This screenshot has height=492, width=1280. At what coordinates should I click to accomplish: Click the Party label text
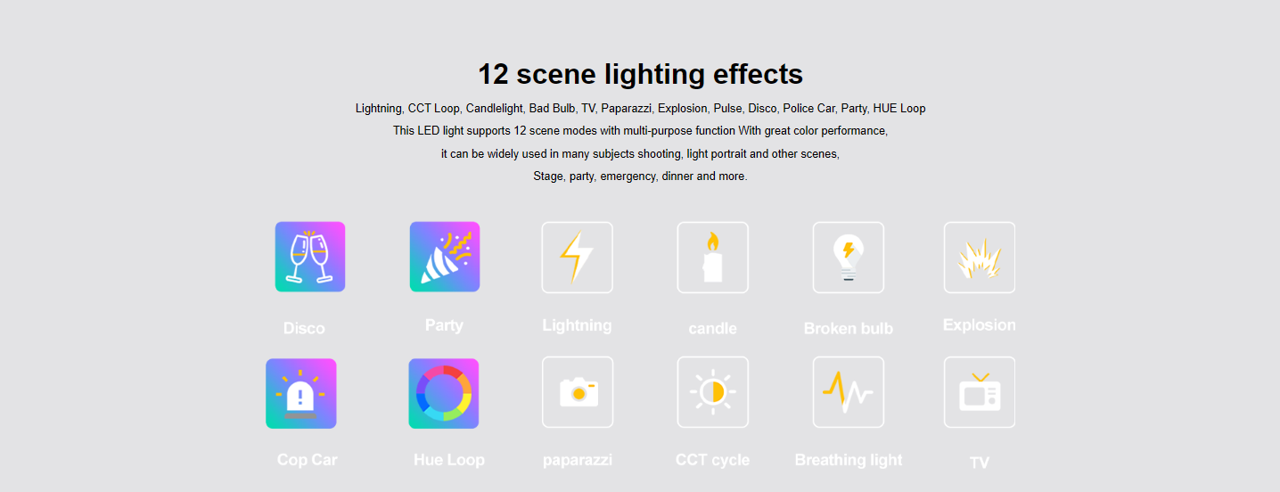pos(444,326)
